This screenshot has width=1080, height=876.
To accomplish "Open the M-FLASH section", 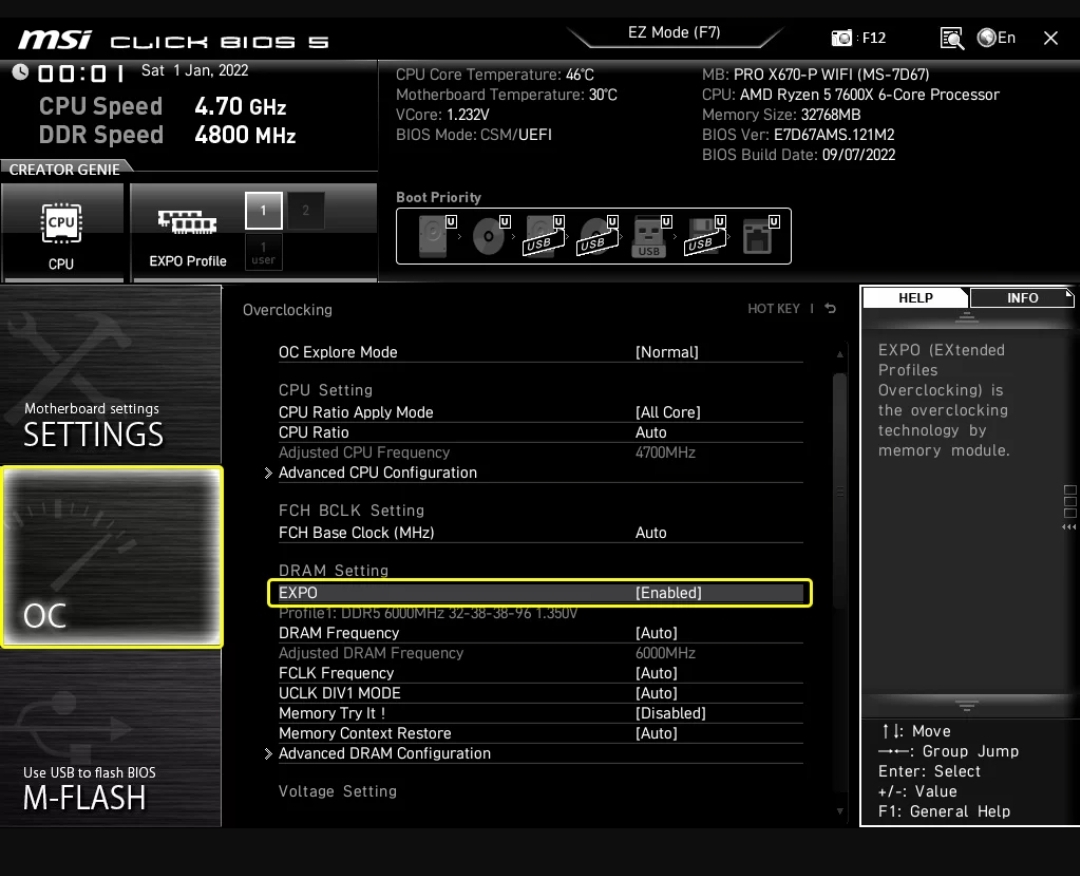I will [110, 738].
